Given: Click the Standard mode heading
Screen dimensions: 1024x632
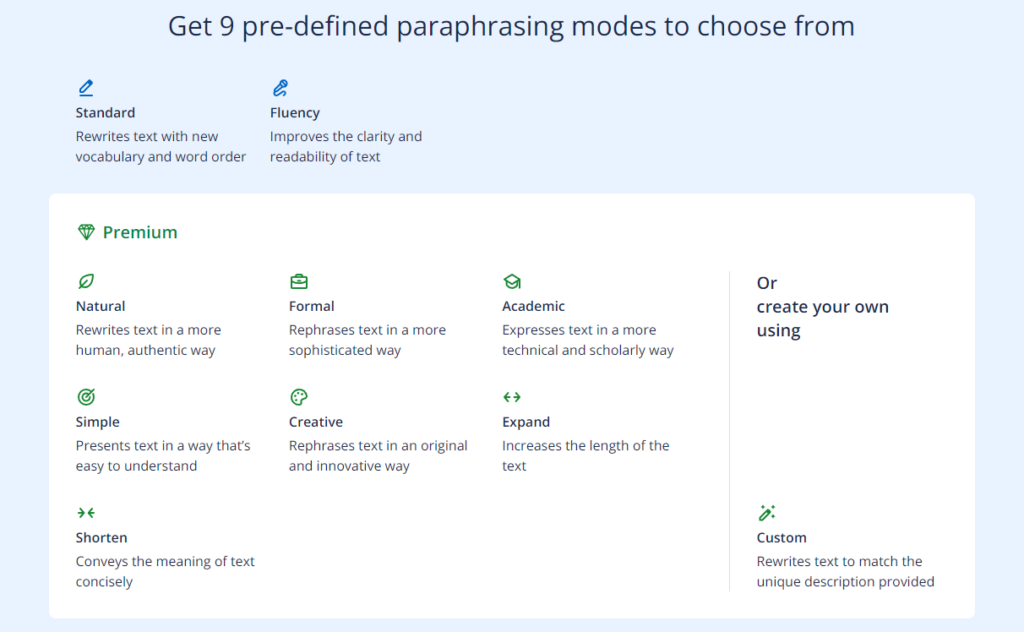Looking at the screenshot, I should [x=105, y=112].
